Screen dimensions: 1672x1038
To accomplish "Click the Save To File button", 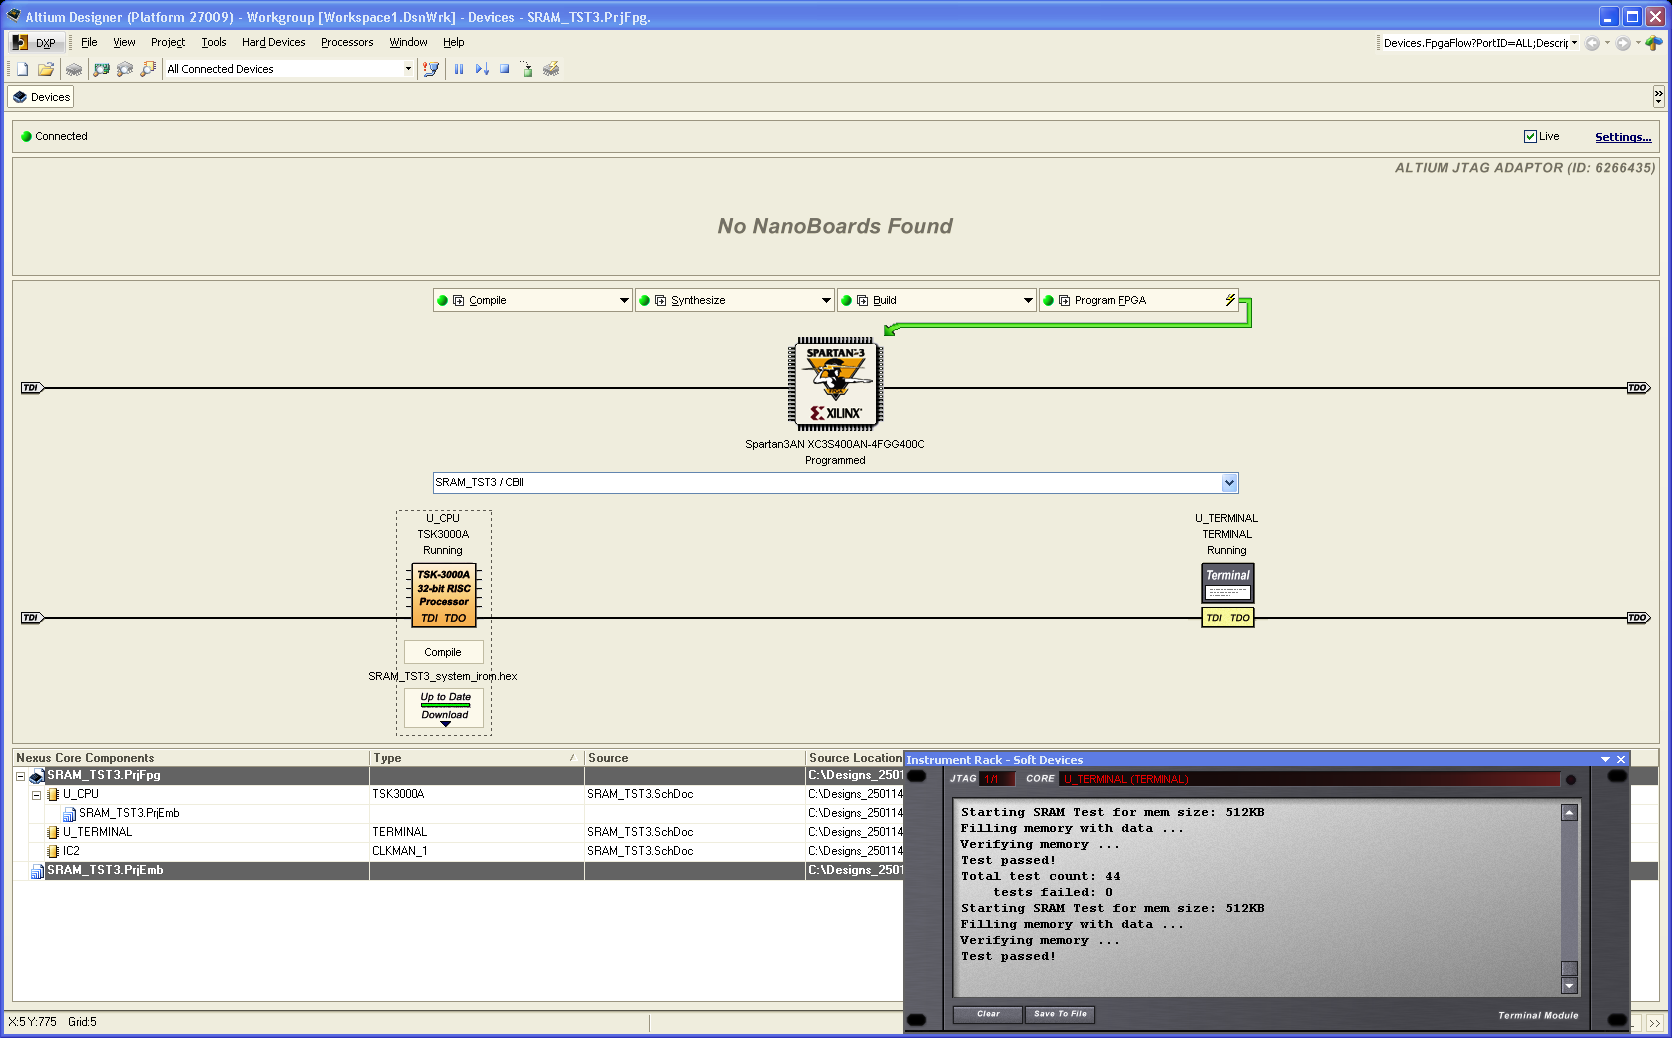I will coord(1060,1014).
